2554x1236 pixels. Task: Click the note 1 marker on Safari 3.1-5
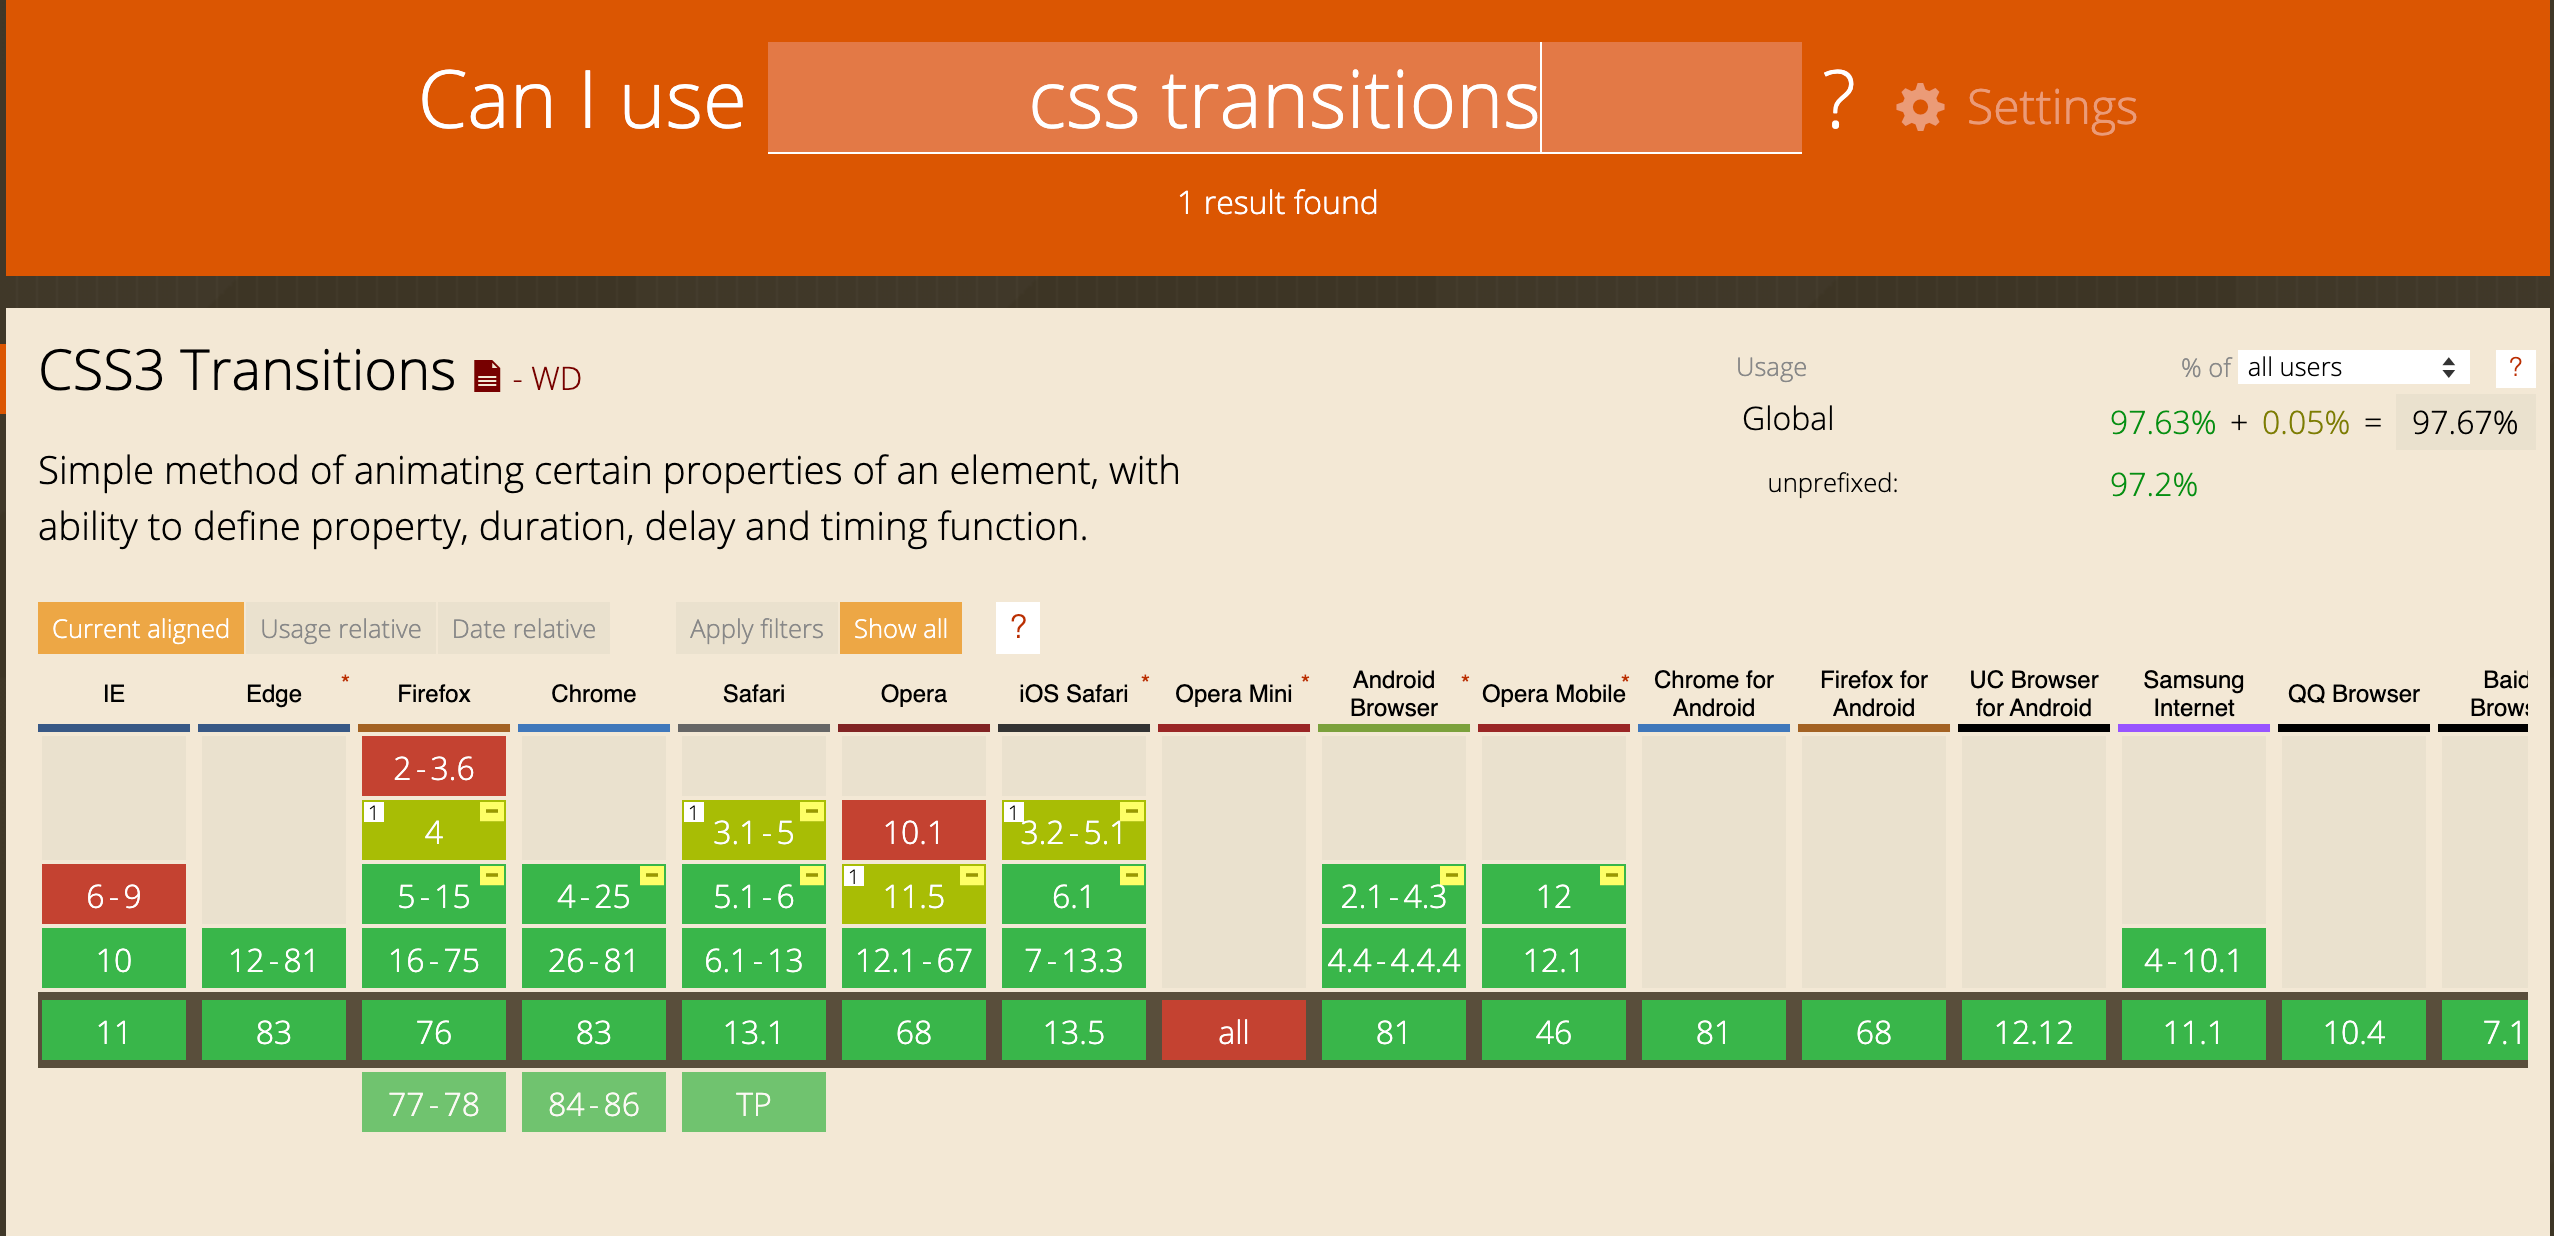click(x=693, y=812)
